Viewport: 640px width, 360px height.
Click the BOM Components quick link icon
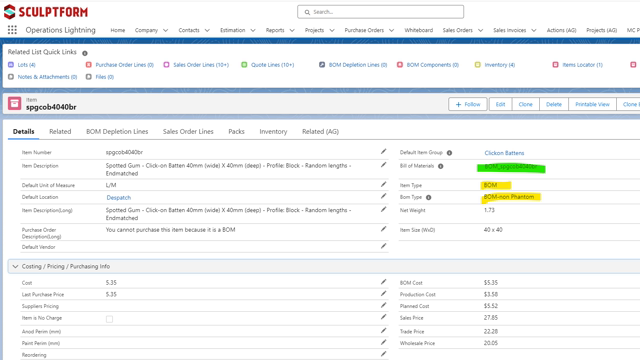tap(400, 64)
